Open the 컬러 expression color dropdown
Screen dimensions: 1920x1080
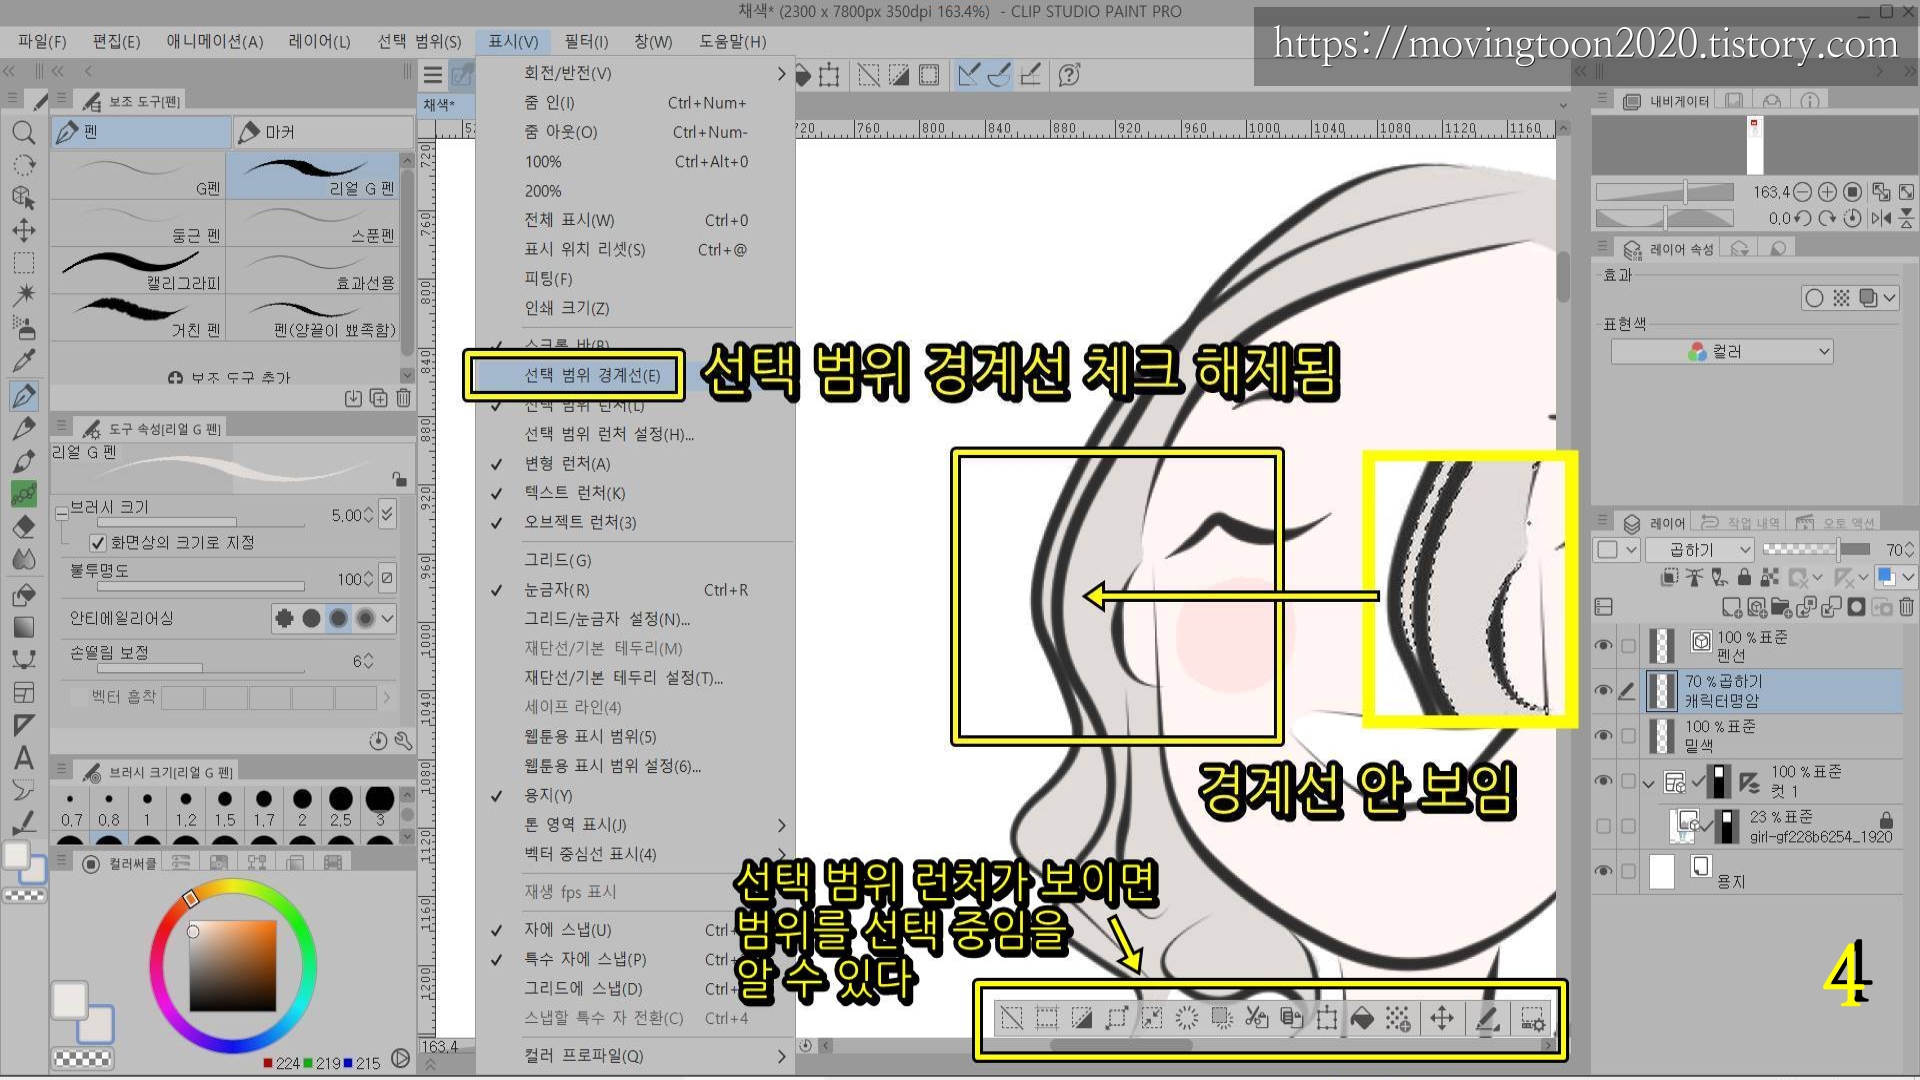(x=1721, y=352)
